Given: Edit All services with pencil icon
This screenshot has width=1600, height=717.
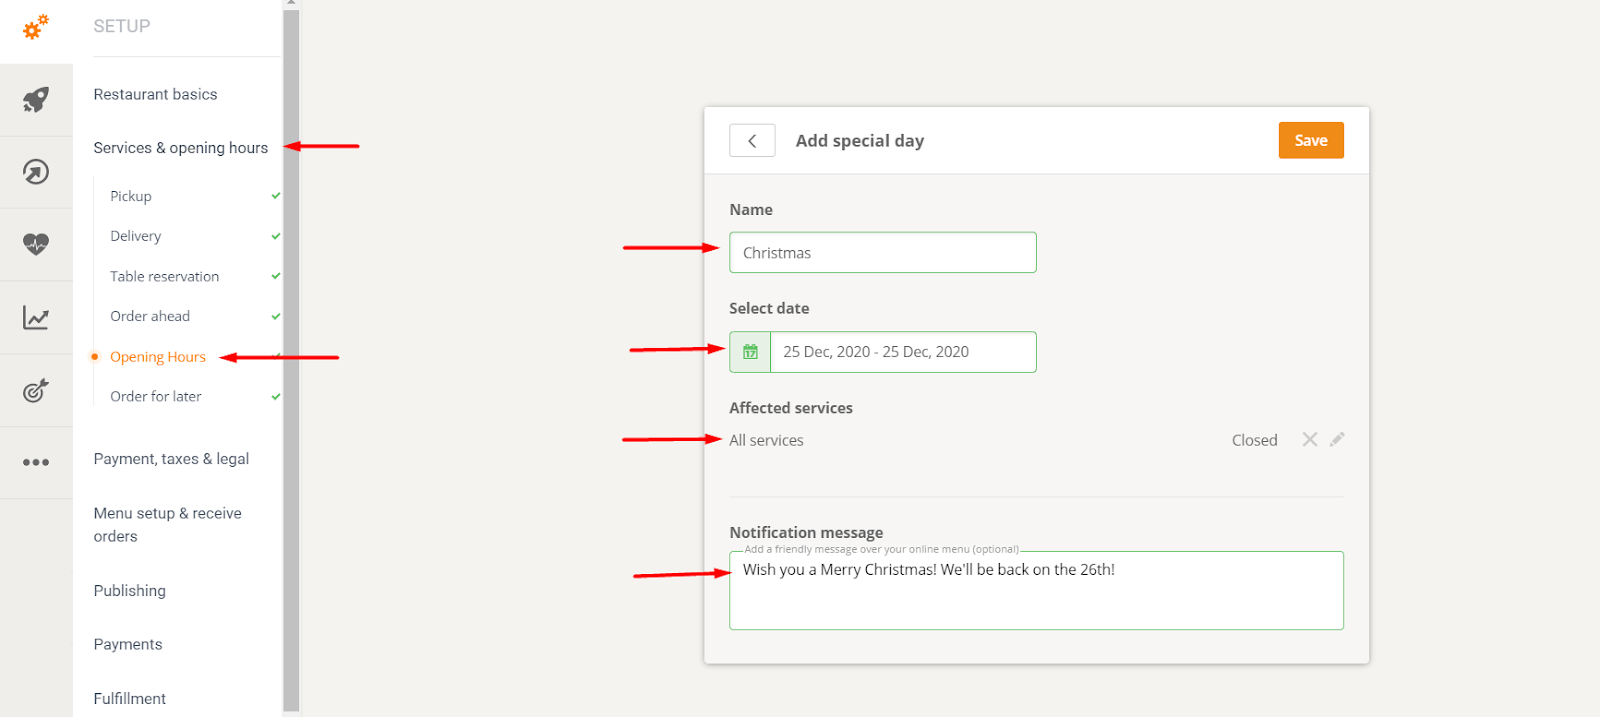Looking at the screenshot, I should [1337, 439].
